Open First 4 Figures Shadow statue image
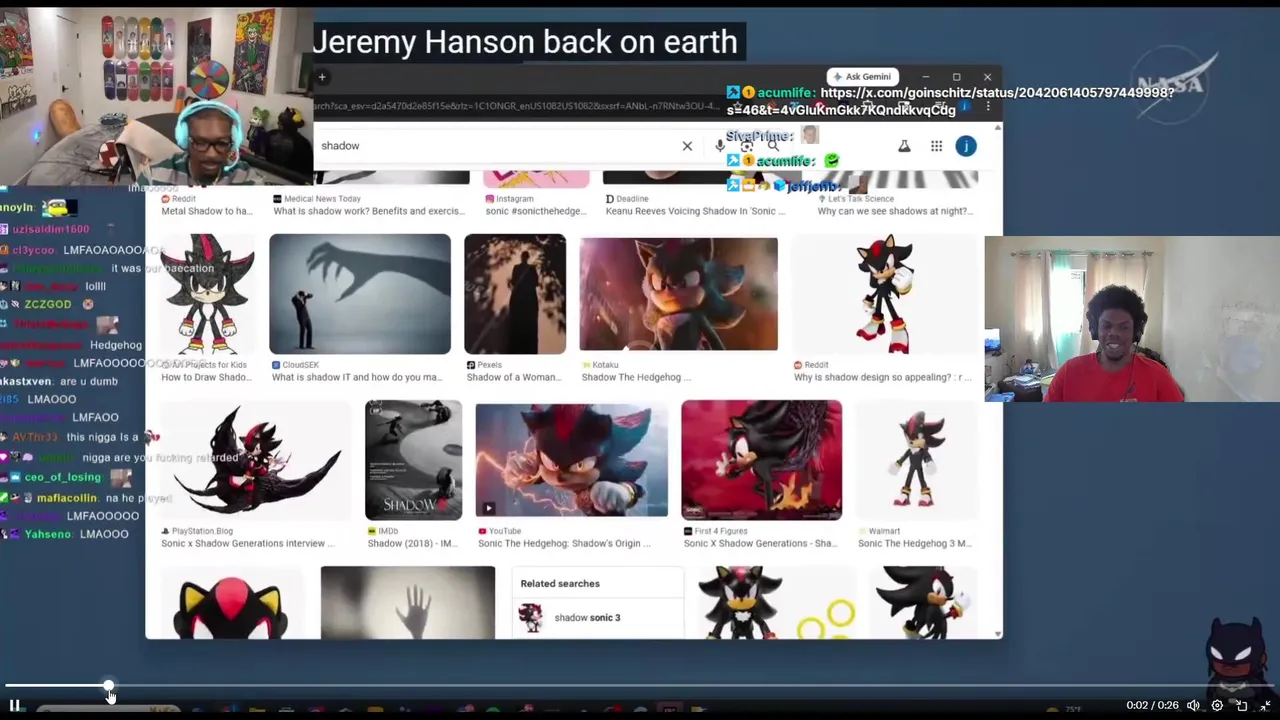Screen dimensions: 1280x720 point(761,460)
